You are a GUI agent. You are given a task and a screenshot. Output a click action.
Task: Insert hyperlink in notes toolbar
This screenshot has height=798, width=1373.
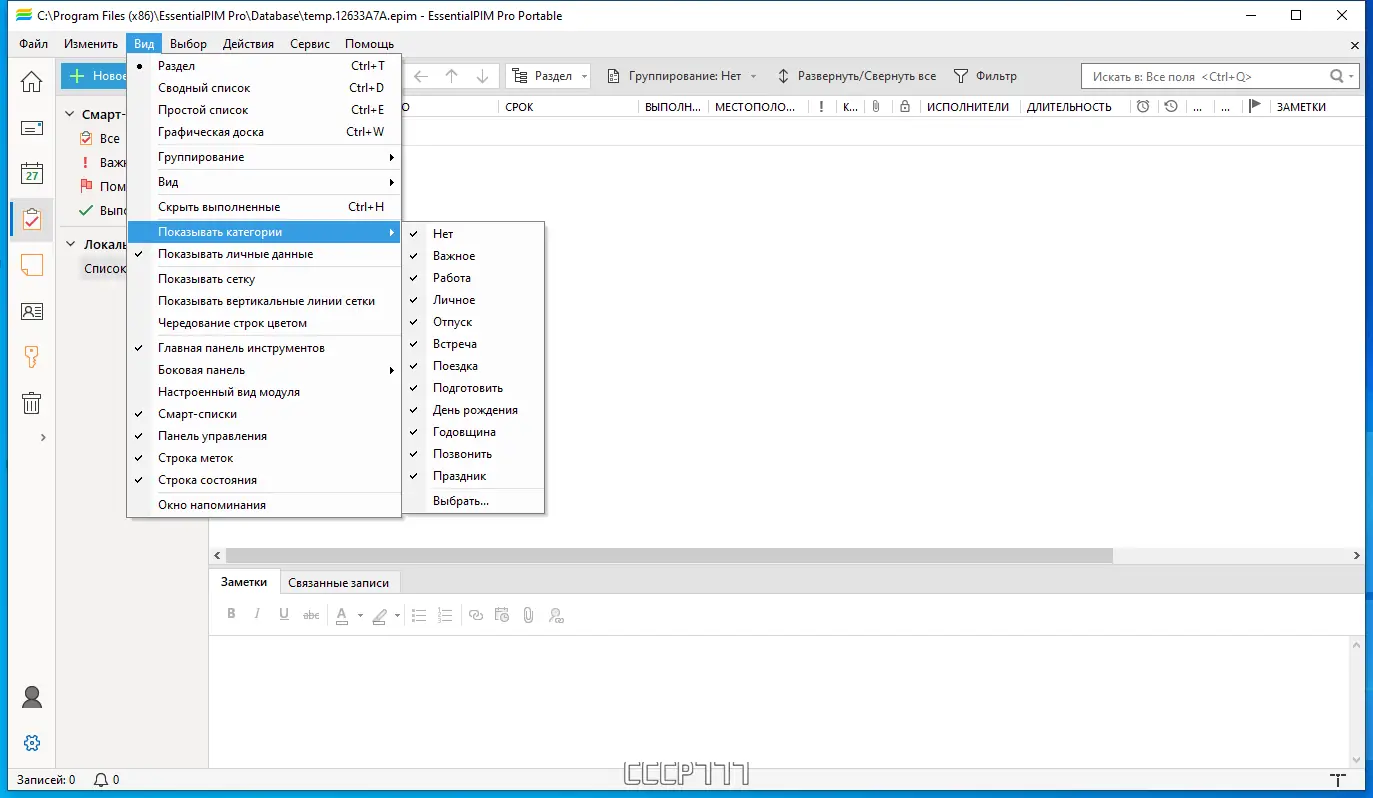(x=476, y=615)
